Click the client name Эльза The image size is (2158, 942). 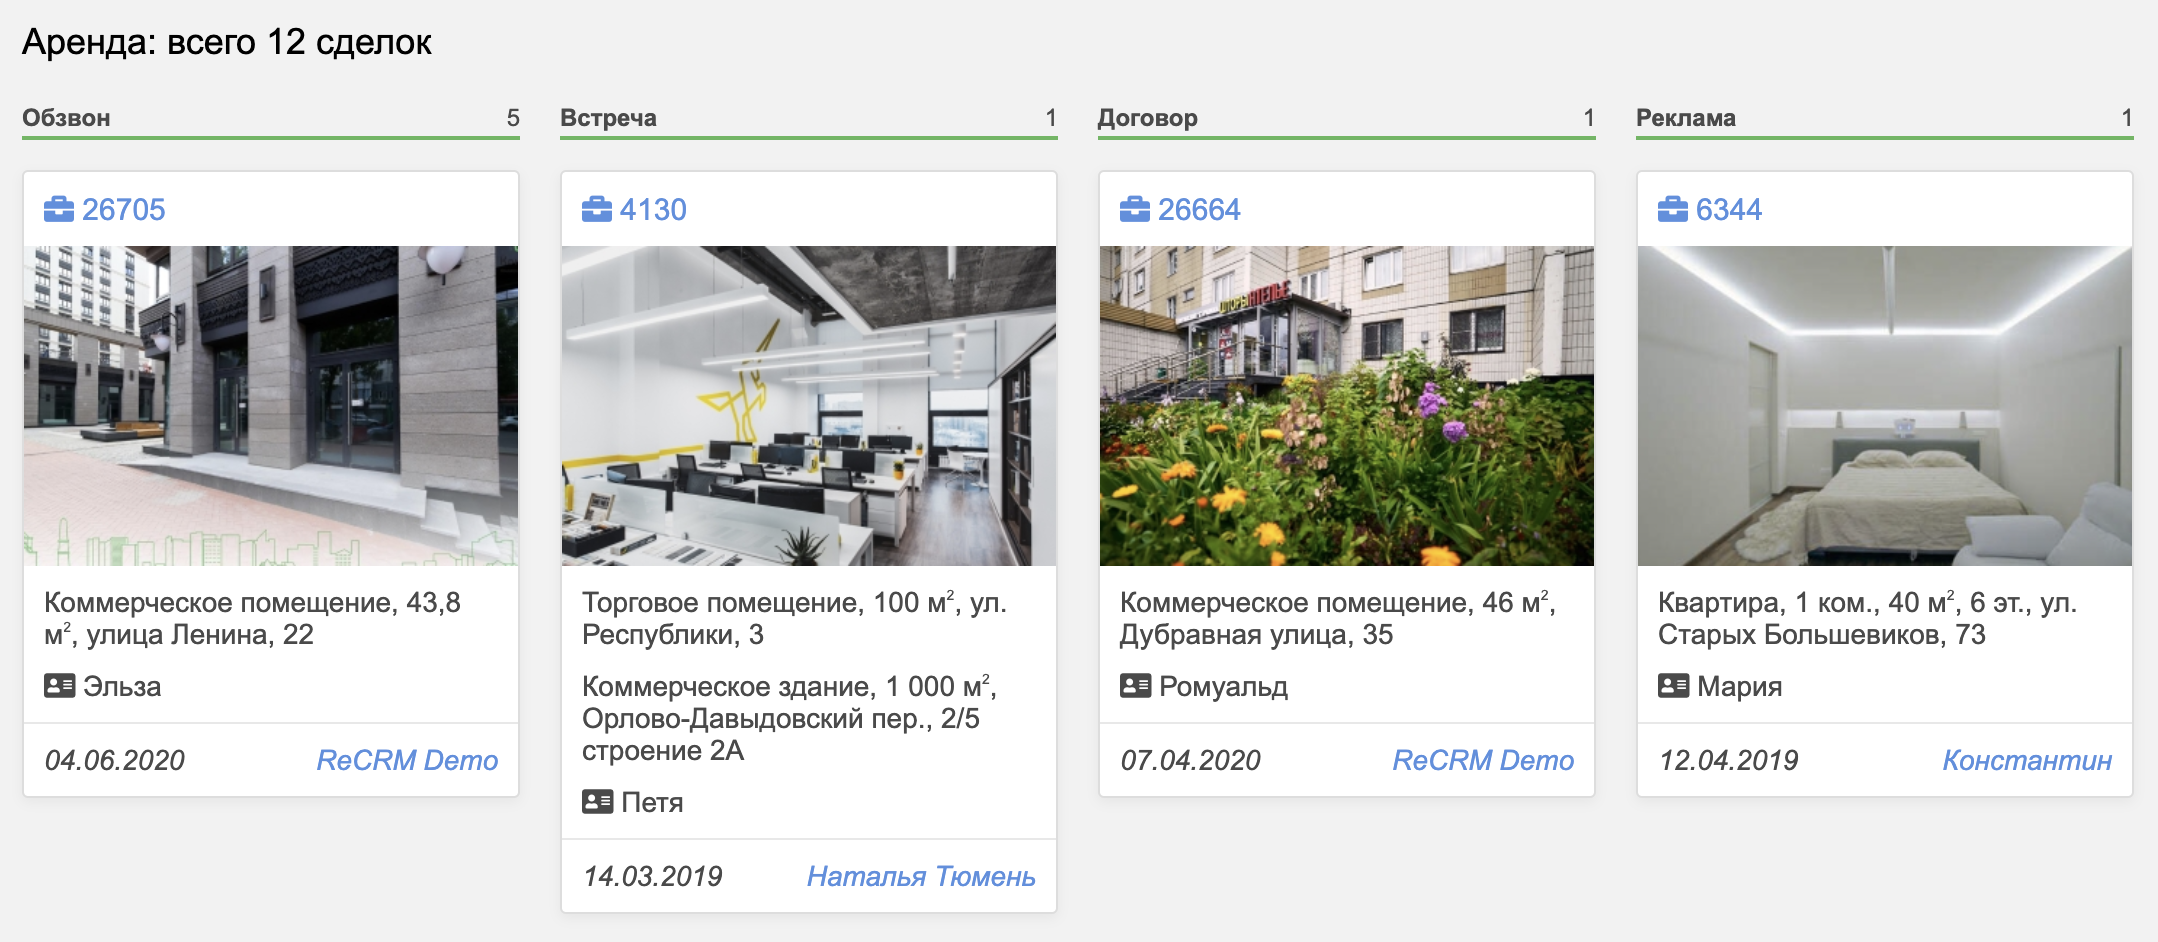[122, 686]
